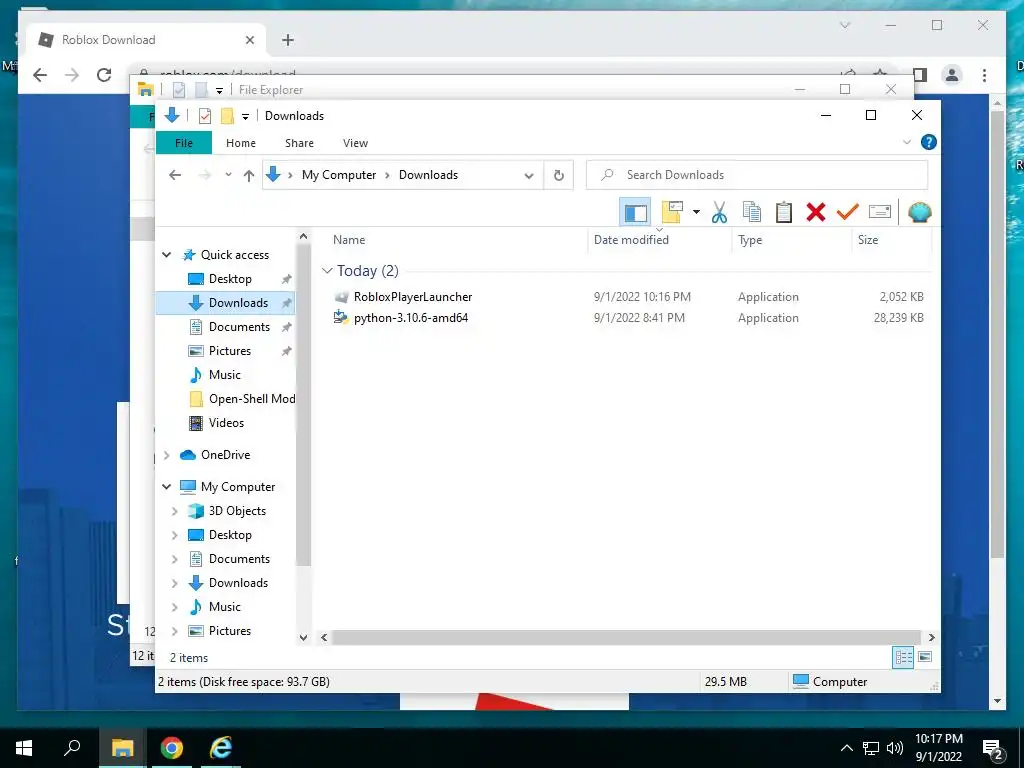
Task: Click in the Search Downloads field
Action: (x=757, y=175)
